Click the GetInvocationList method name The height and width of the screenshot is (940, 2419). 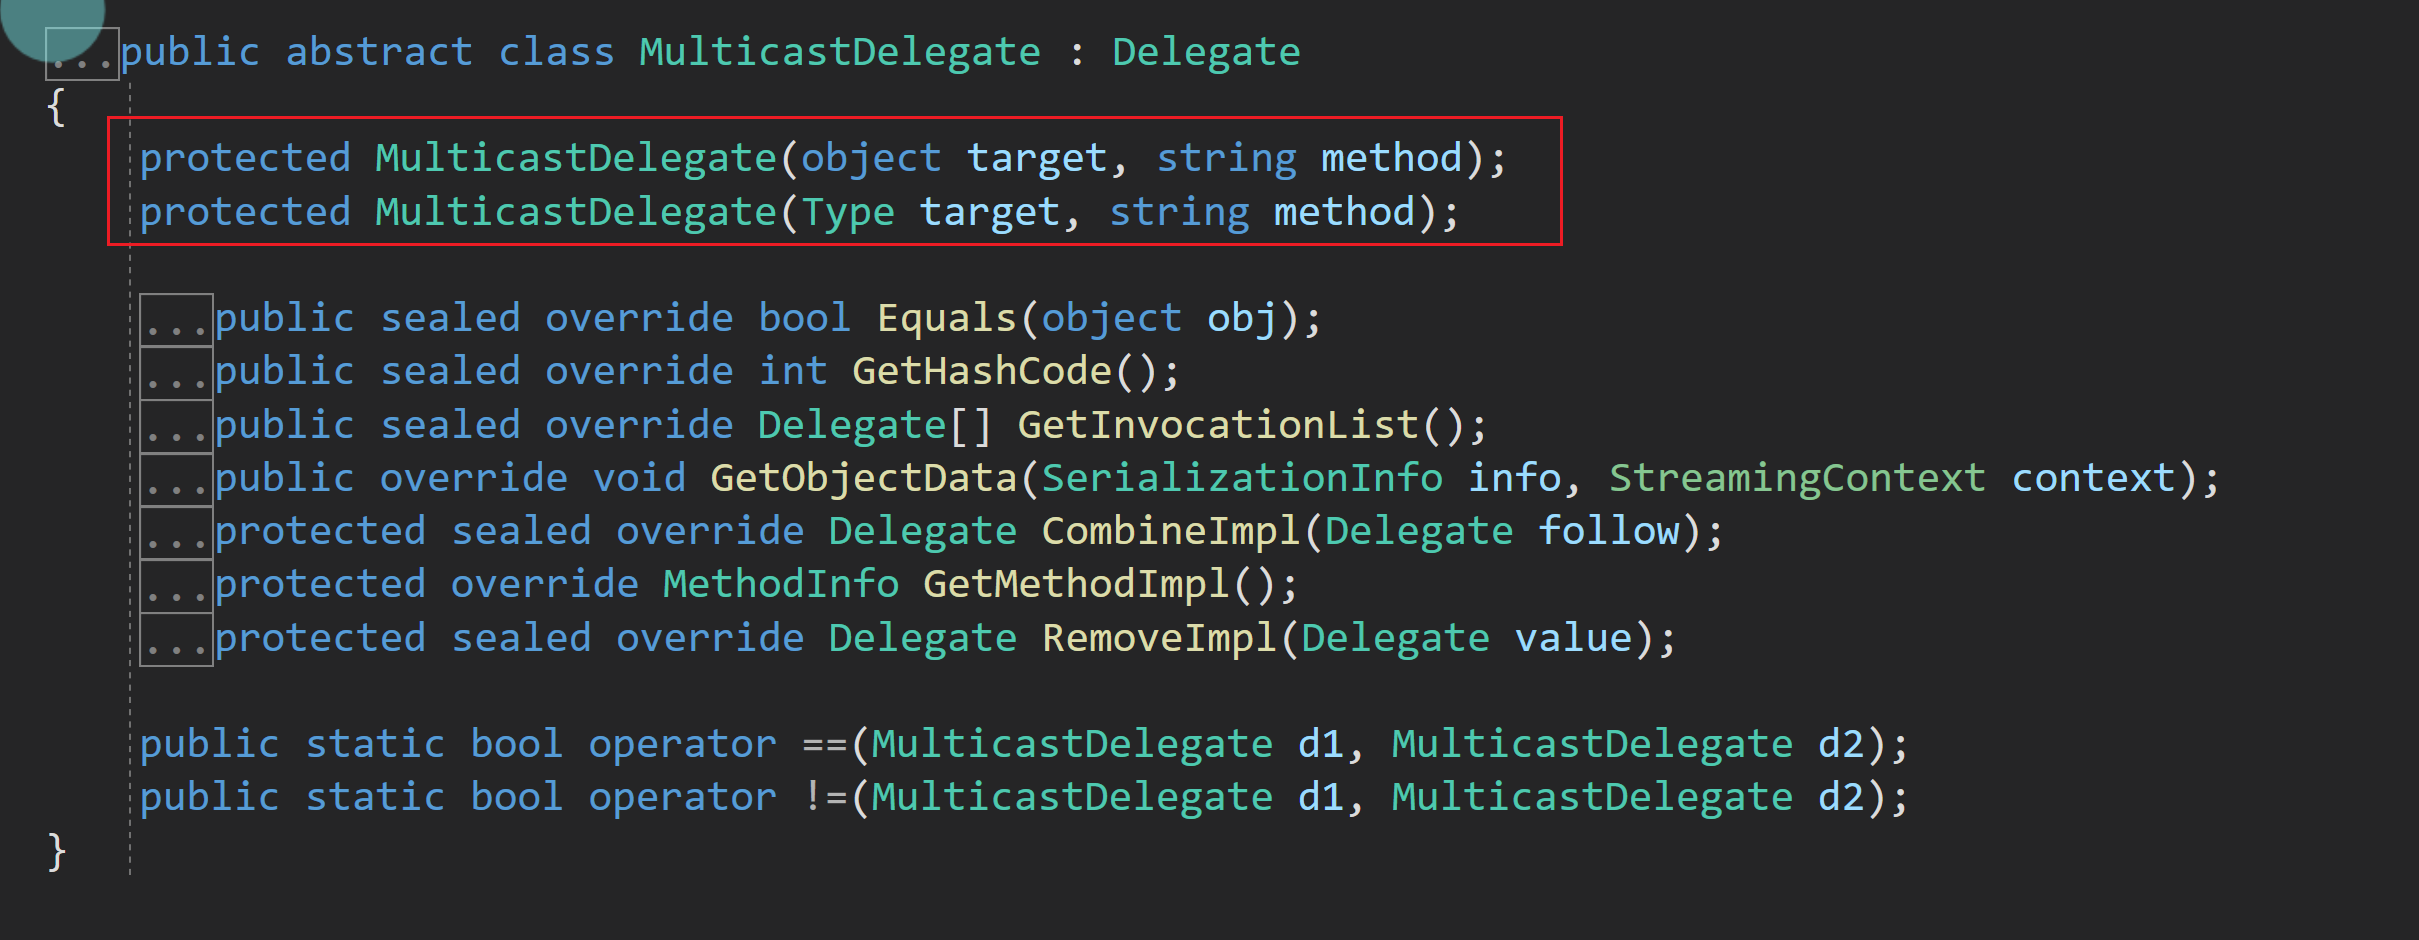1218,425
